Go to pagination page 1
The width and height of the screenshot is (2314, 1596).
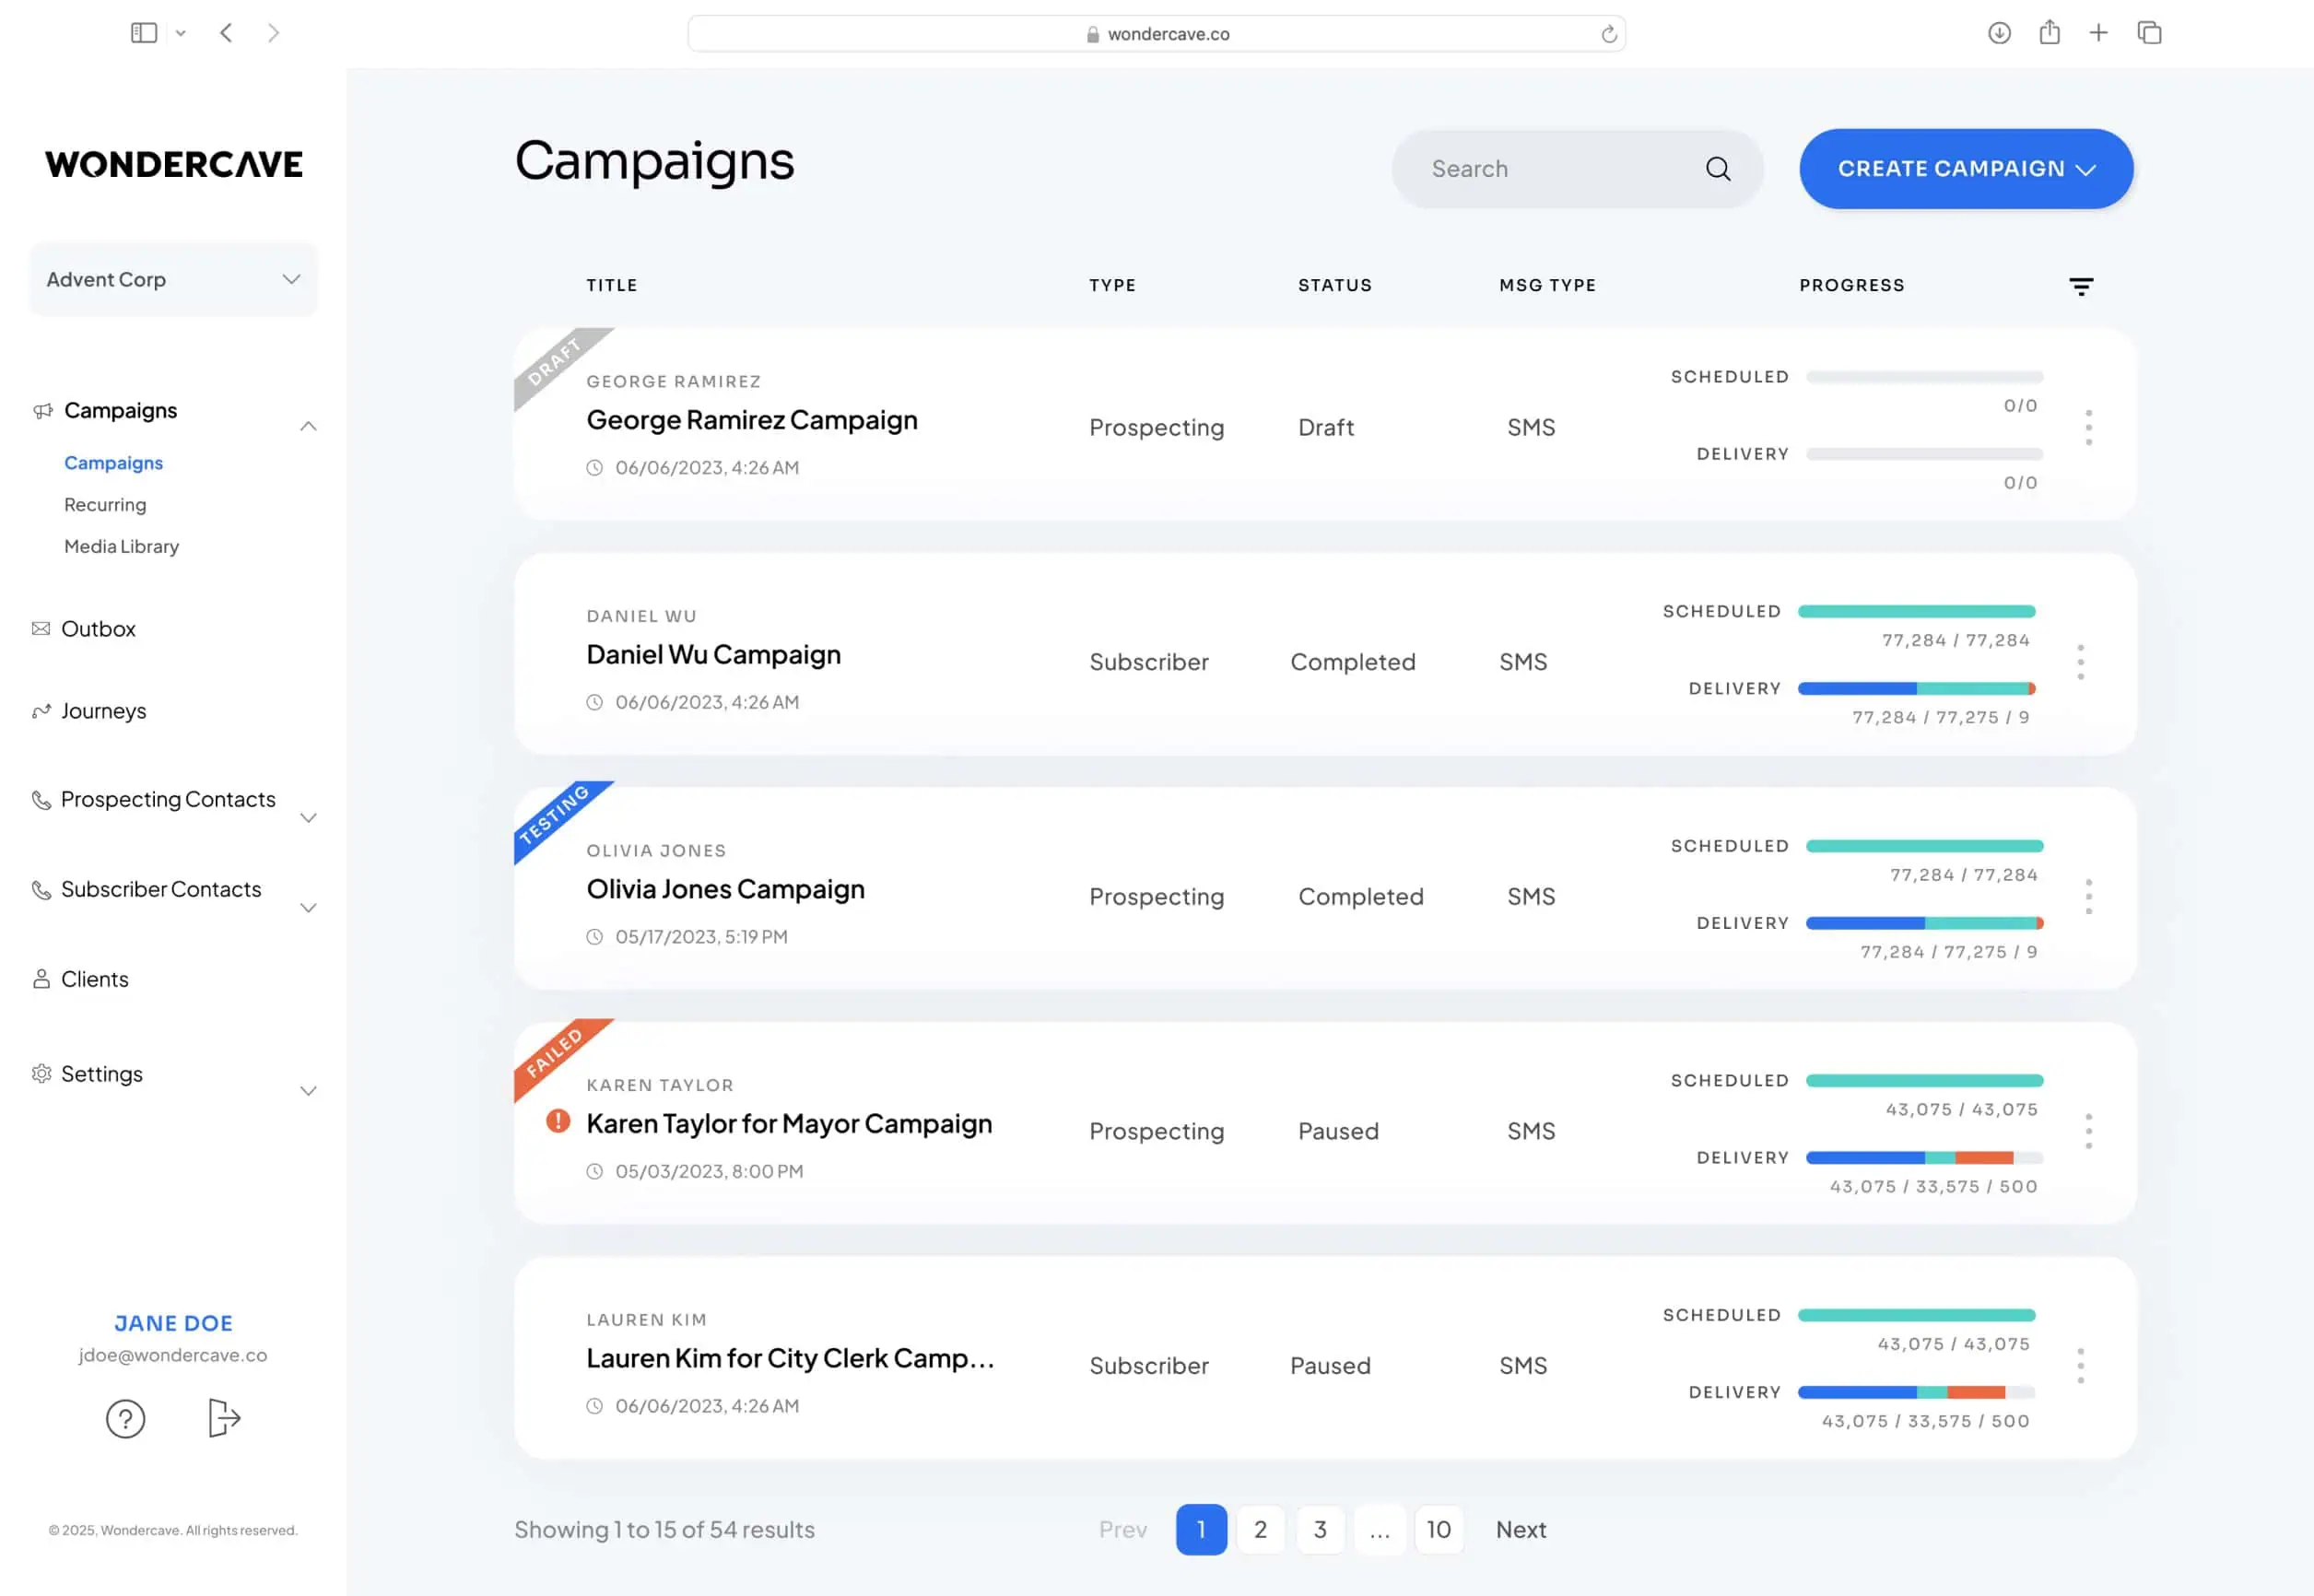click(1201, 1530)
